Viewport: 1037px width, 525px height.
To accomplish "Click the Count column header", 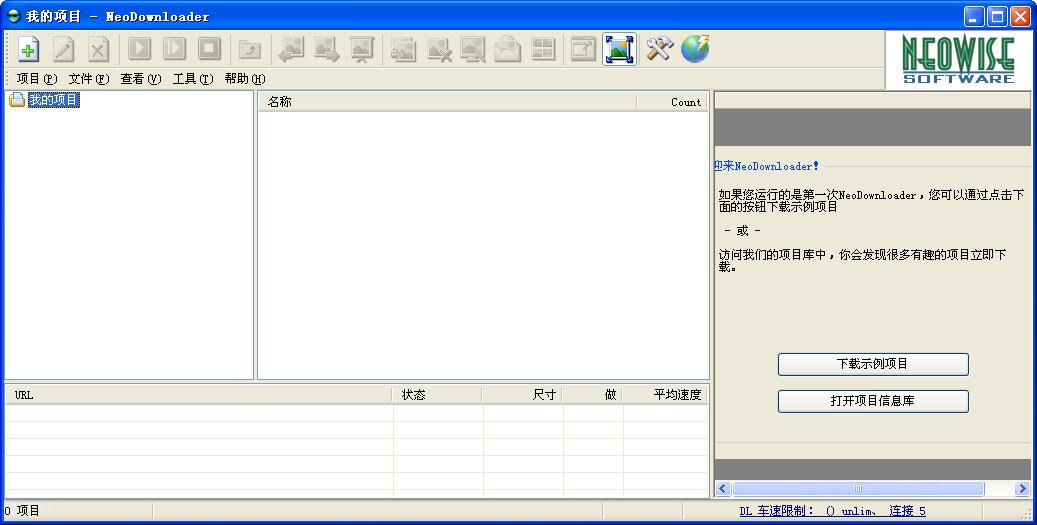I will [x=672, y=102].
